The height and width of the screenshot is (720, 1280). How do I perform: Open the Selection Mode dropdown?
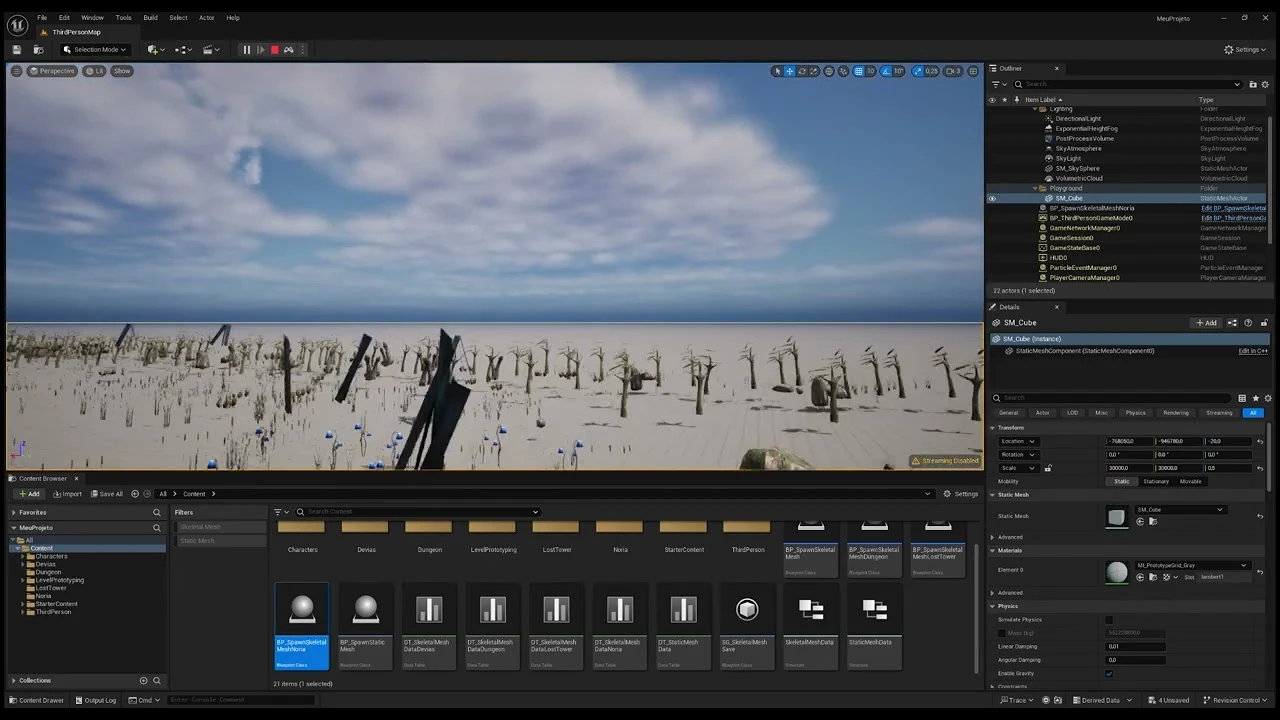(95, 49)
